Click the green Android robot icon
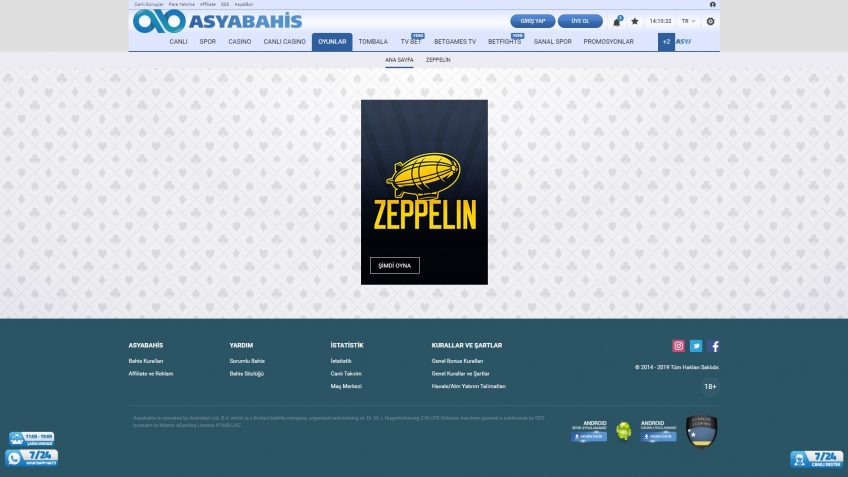 [624, 431]
